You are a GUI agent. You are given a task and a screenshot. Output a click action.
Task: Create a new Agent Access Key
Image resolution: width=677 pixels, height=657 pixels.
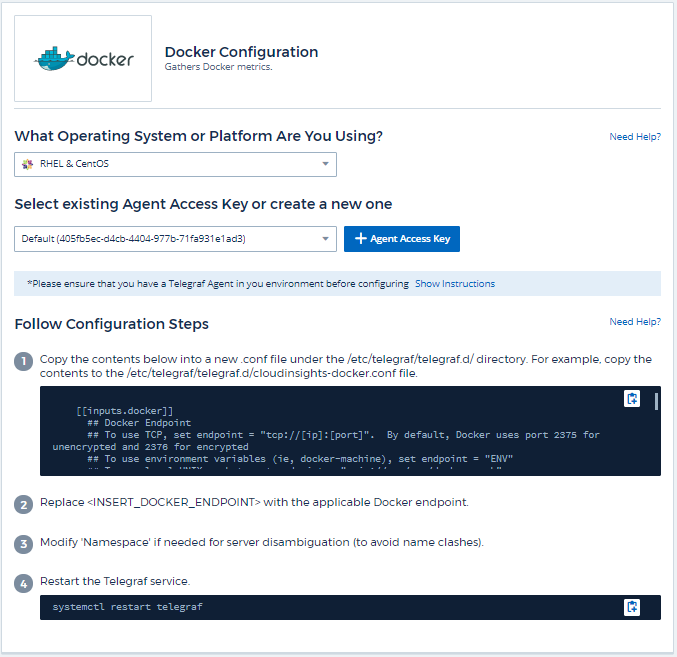pos(402,239)
